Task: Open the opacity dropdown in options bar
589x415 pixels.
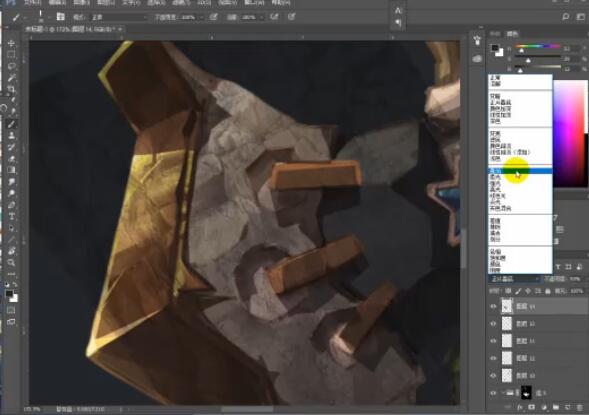Action: point(202,17)
